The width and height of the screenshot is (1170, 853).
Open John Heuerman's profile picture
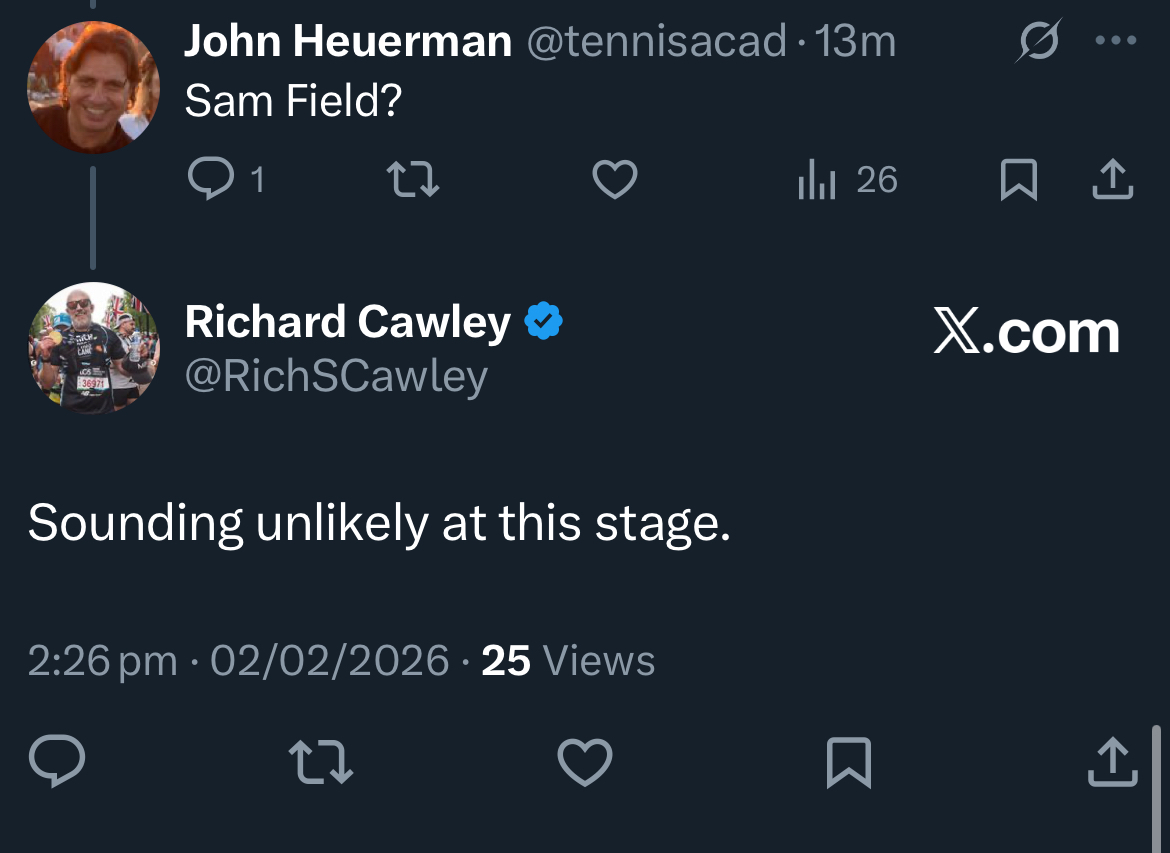pos(93,86)
